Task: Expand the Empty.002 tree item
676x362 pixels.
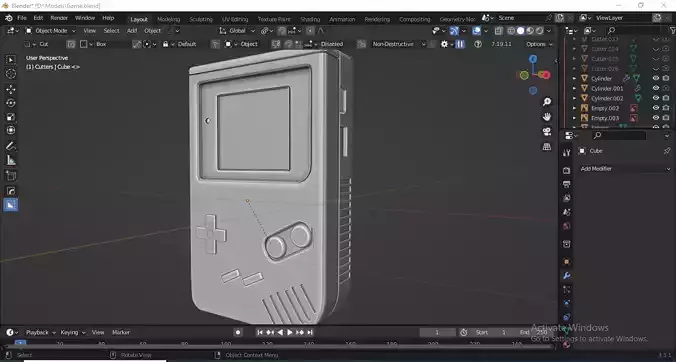Action: [574, 108]
